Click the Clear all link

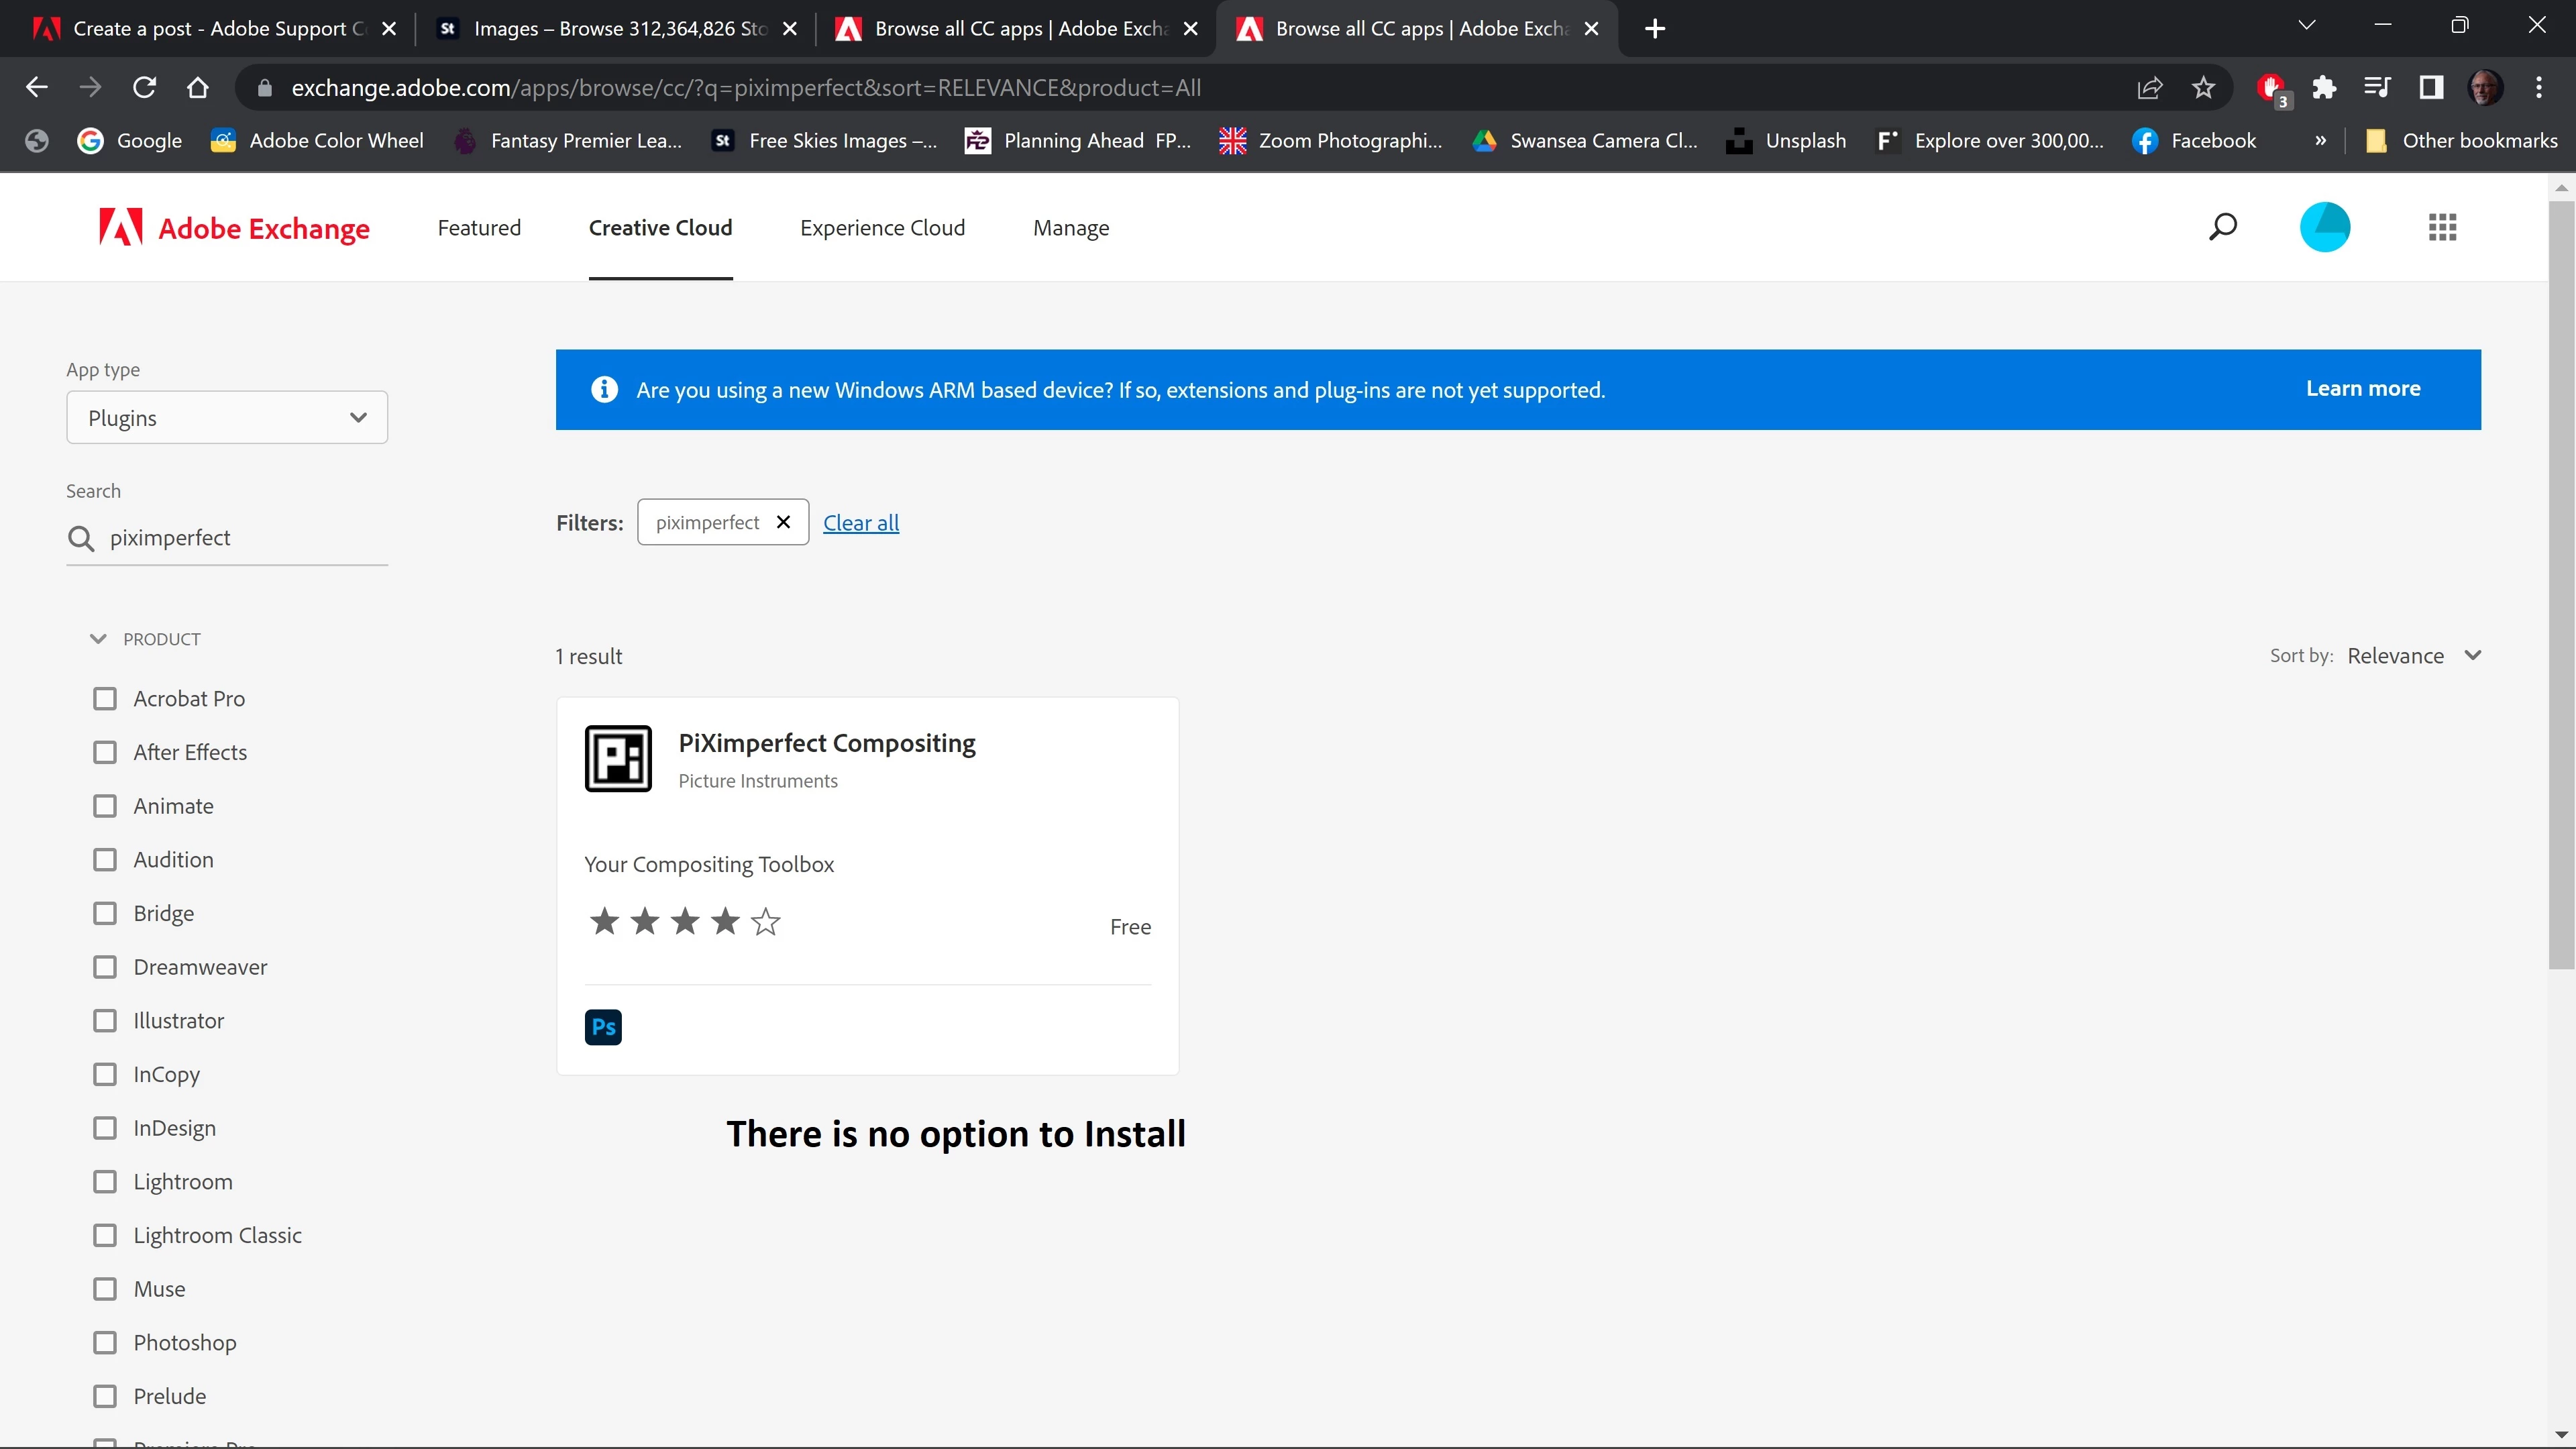(x=860, y=523)
